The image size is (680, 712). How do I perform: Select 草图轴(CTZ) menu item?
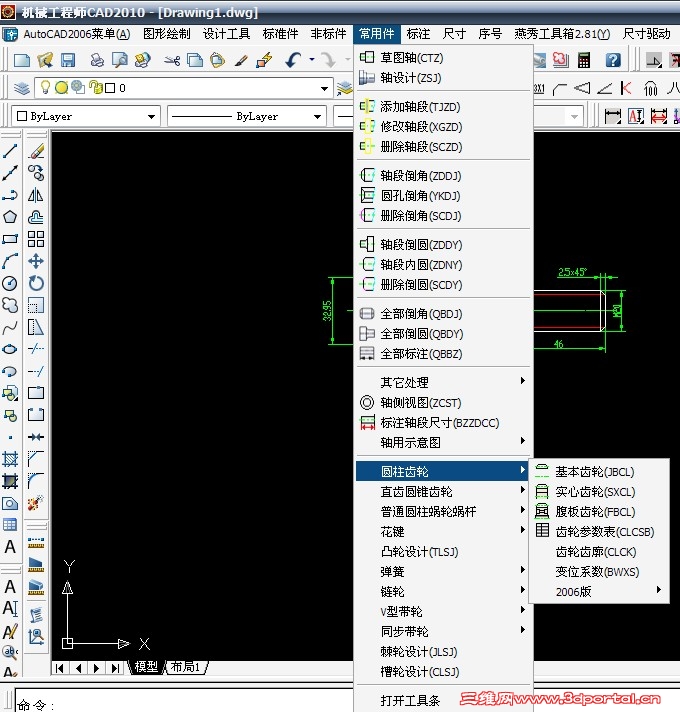point(443,57)
